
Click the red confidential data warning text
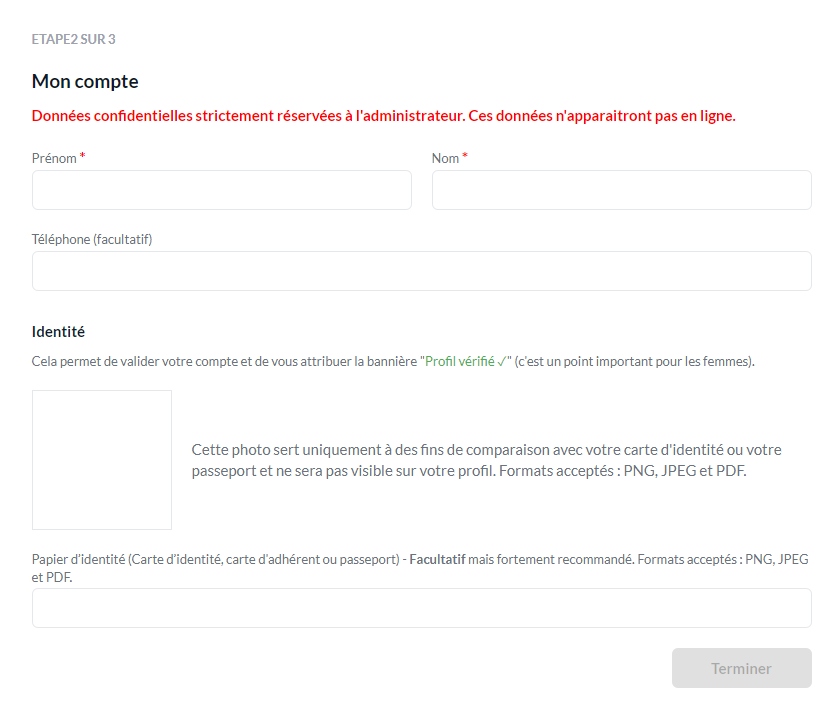[x=383, y=116]
